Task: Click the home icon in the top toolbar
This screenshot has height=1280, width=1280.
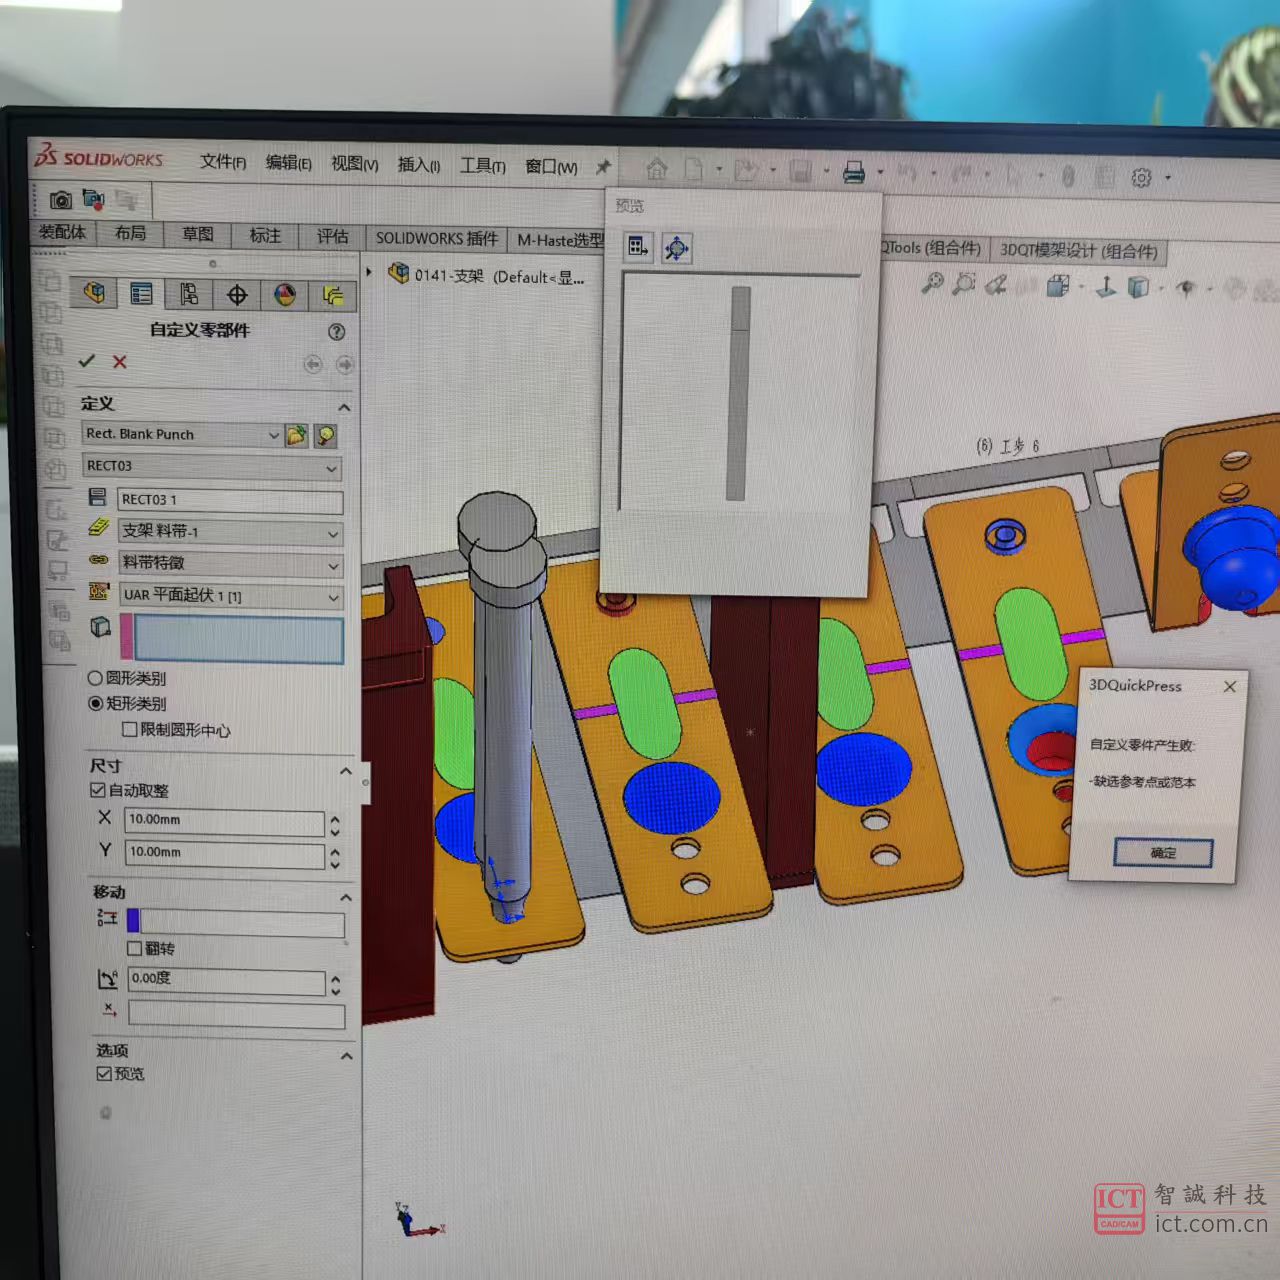Action: (x=656, y=169)
